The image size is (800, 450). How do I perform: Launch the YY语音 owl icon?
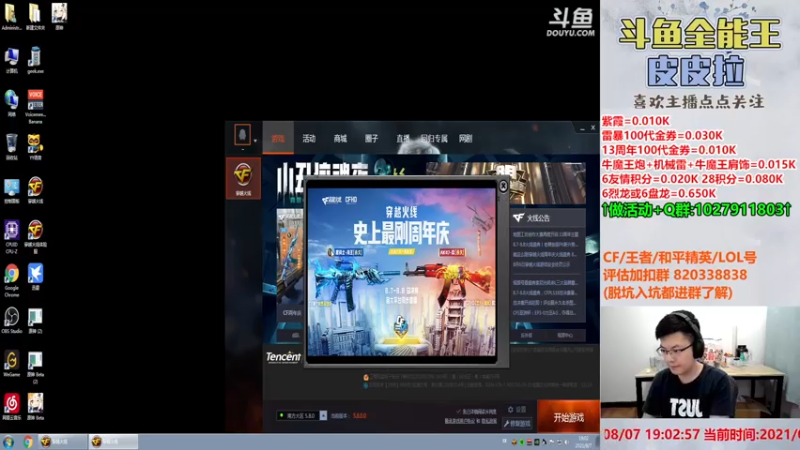click(x=35, y=147)
